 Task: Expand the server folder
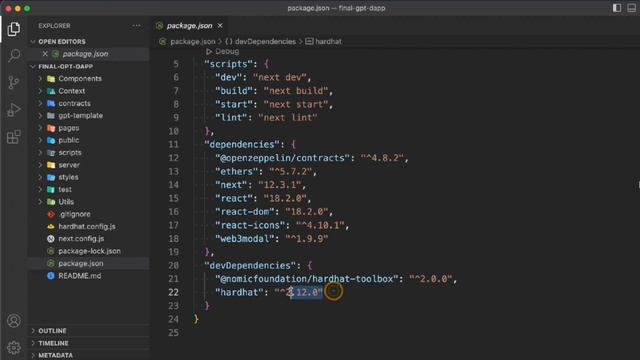pyautogui.click(x=69, y=165)
